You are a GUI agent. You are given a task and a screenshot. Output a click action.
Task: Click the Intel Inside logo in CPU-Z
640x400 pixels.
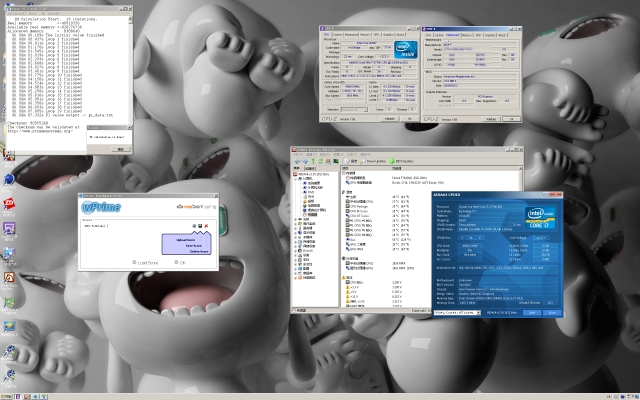[x=406, y=49]
